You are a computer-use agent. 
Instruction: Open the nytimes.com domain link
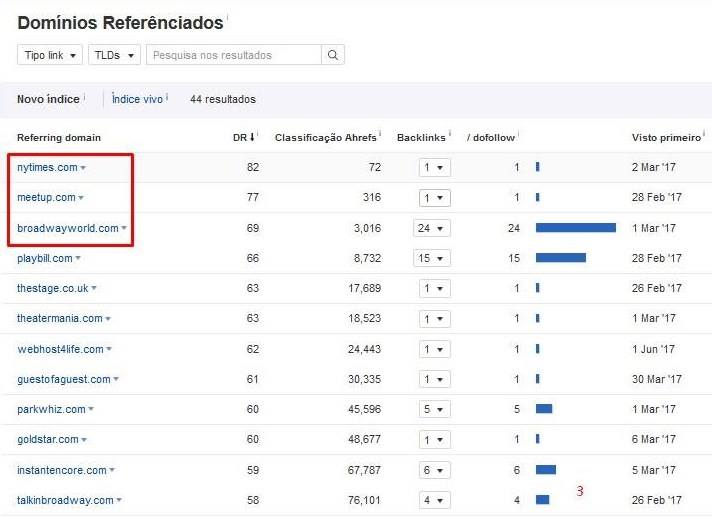coord(47,167)
